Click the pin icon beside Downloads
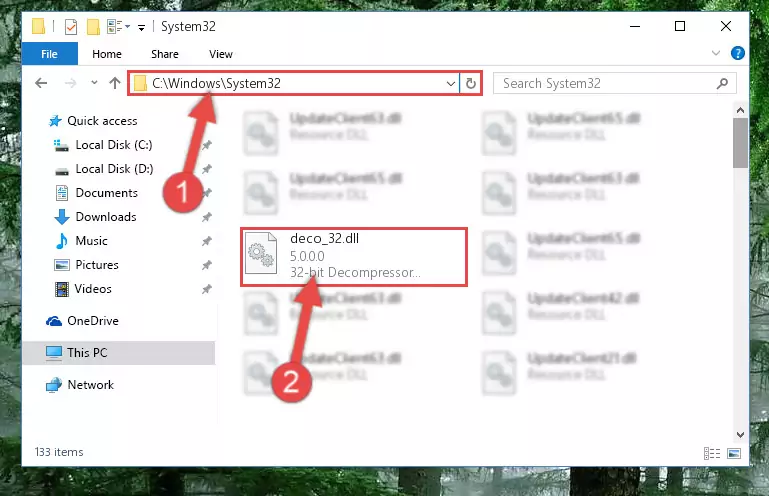Image resolution: width=769 pixels, height=496 pixels. coord(206,217)
